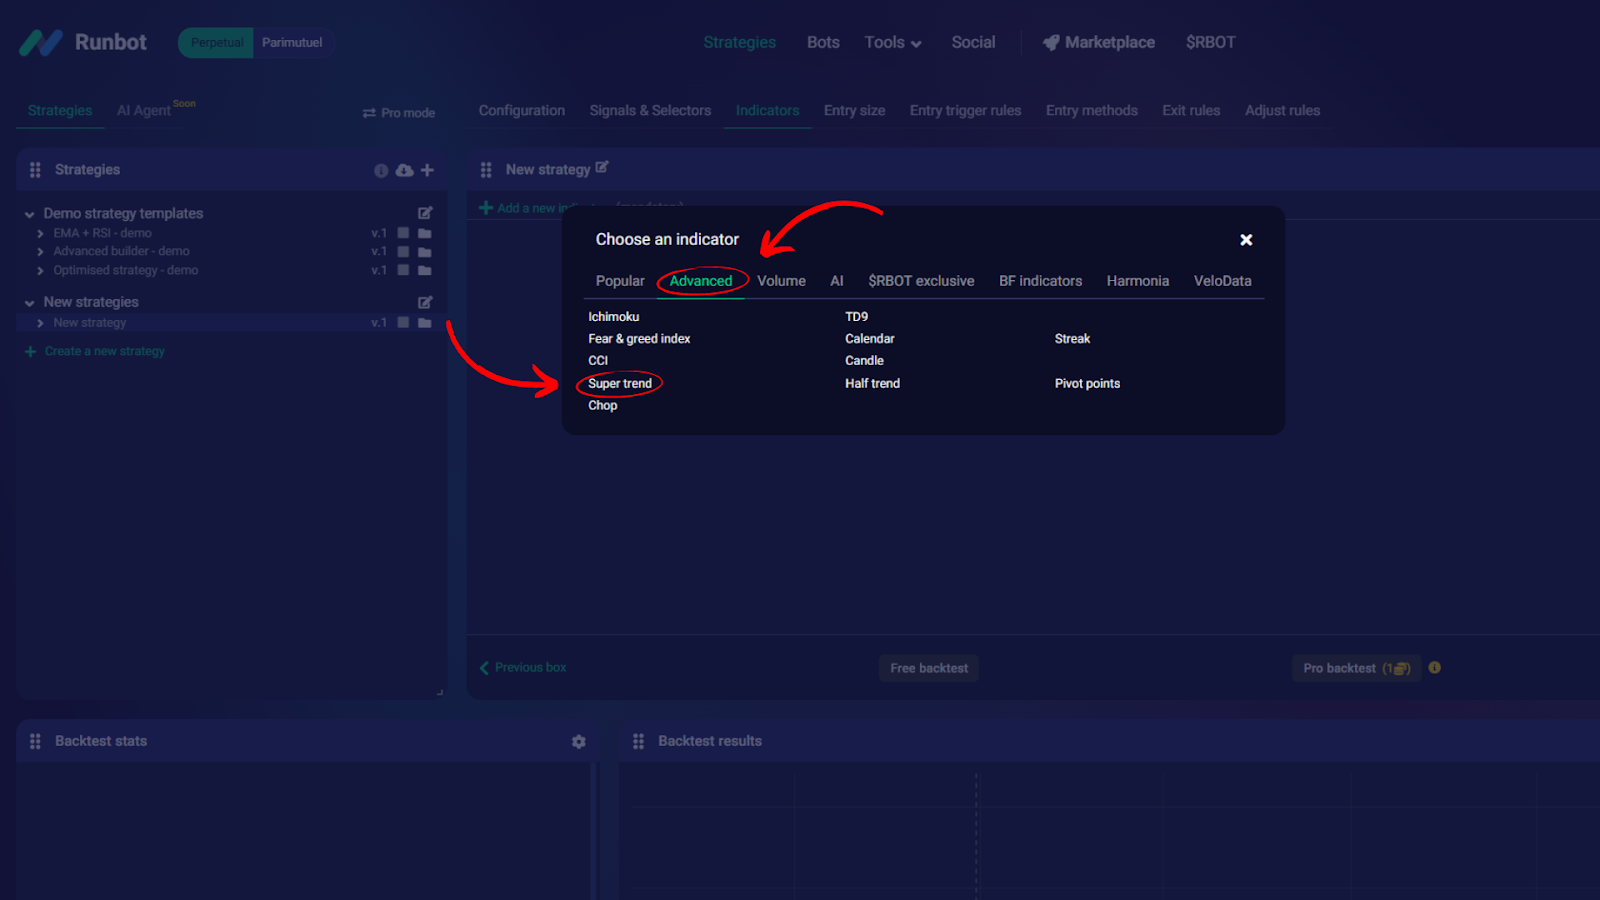Choose the Ichimoku indicator
Screen dimensions: 1600x900
[613, 317]
